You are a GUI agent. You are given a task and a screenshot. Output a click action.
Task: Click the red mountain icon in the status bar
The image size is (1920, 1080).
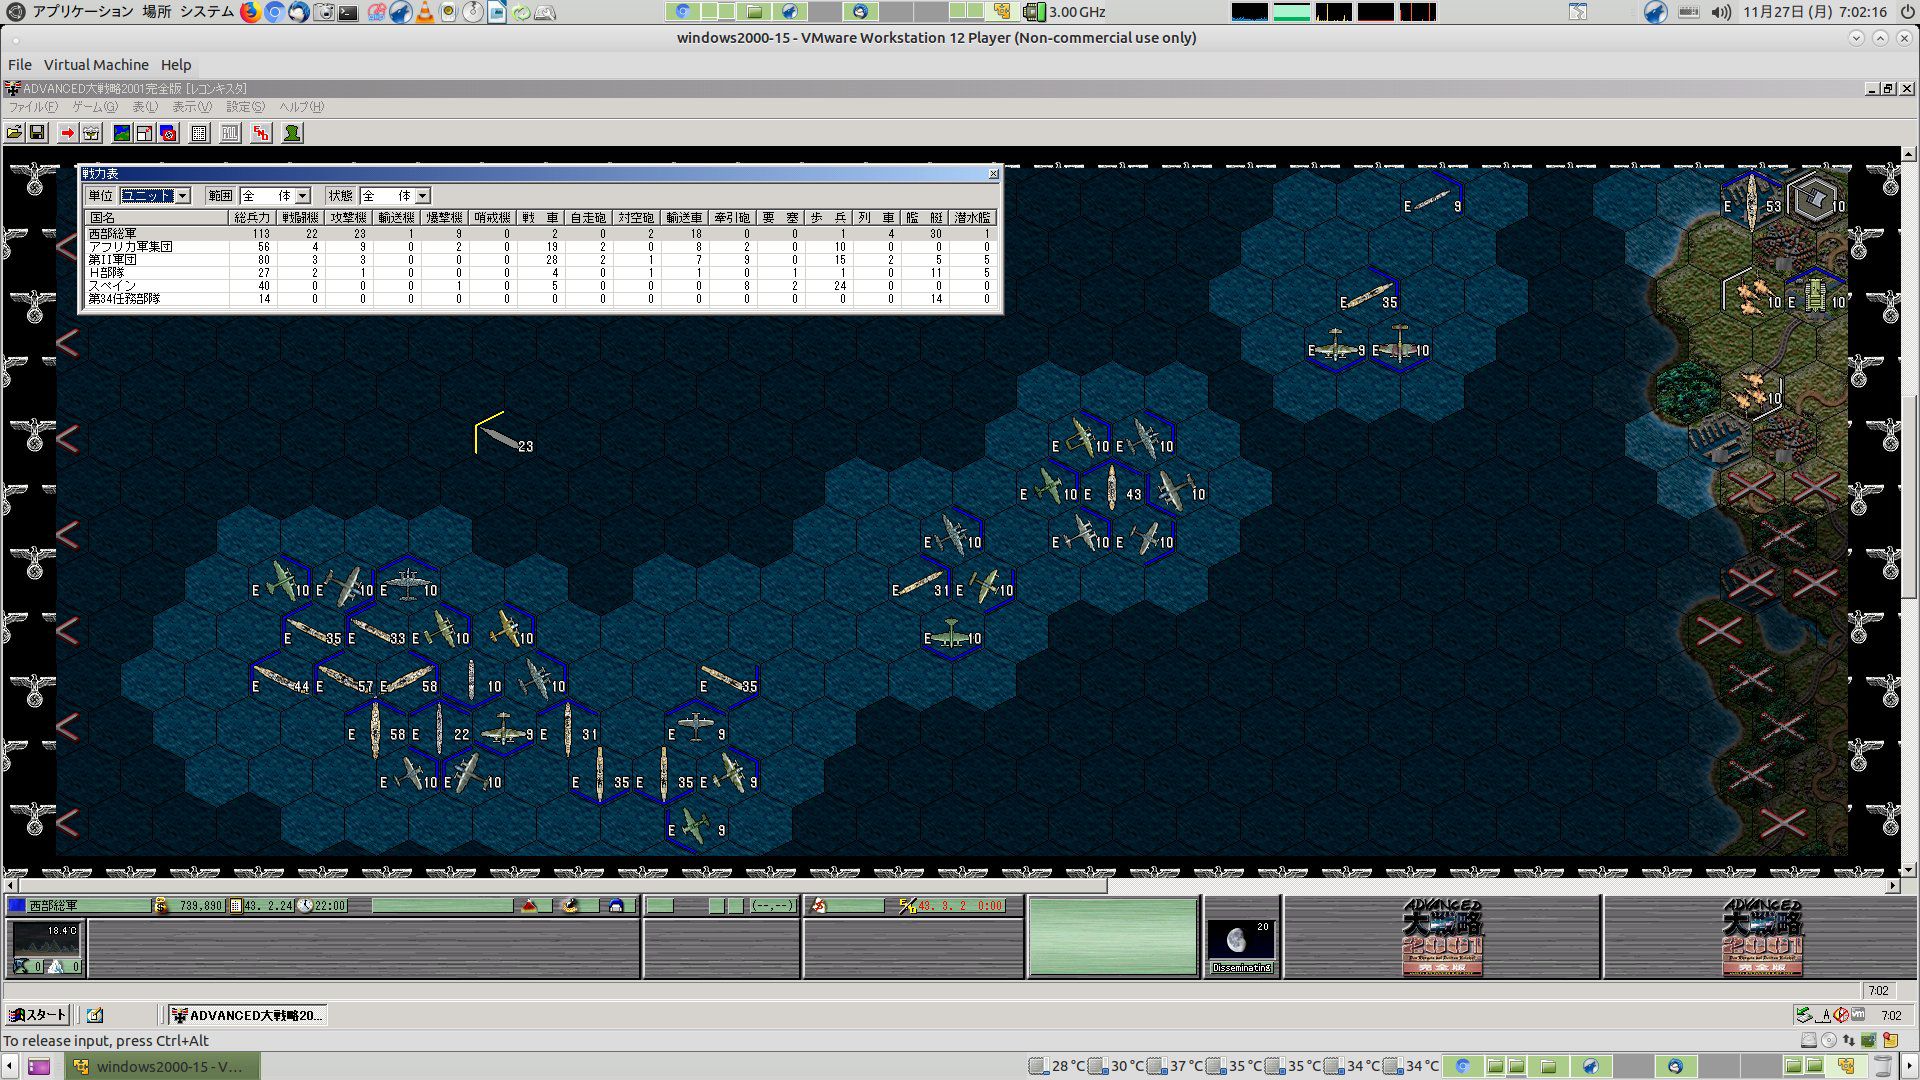click(x=530, y=906)
